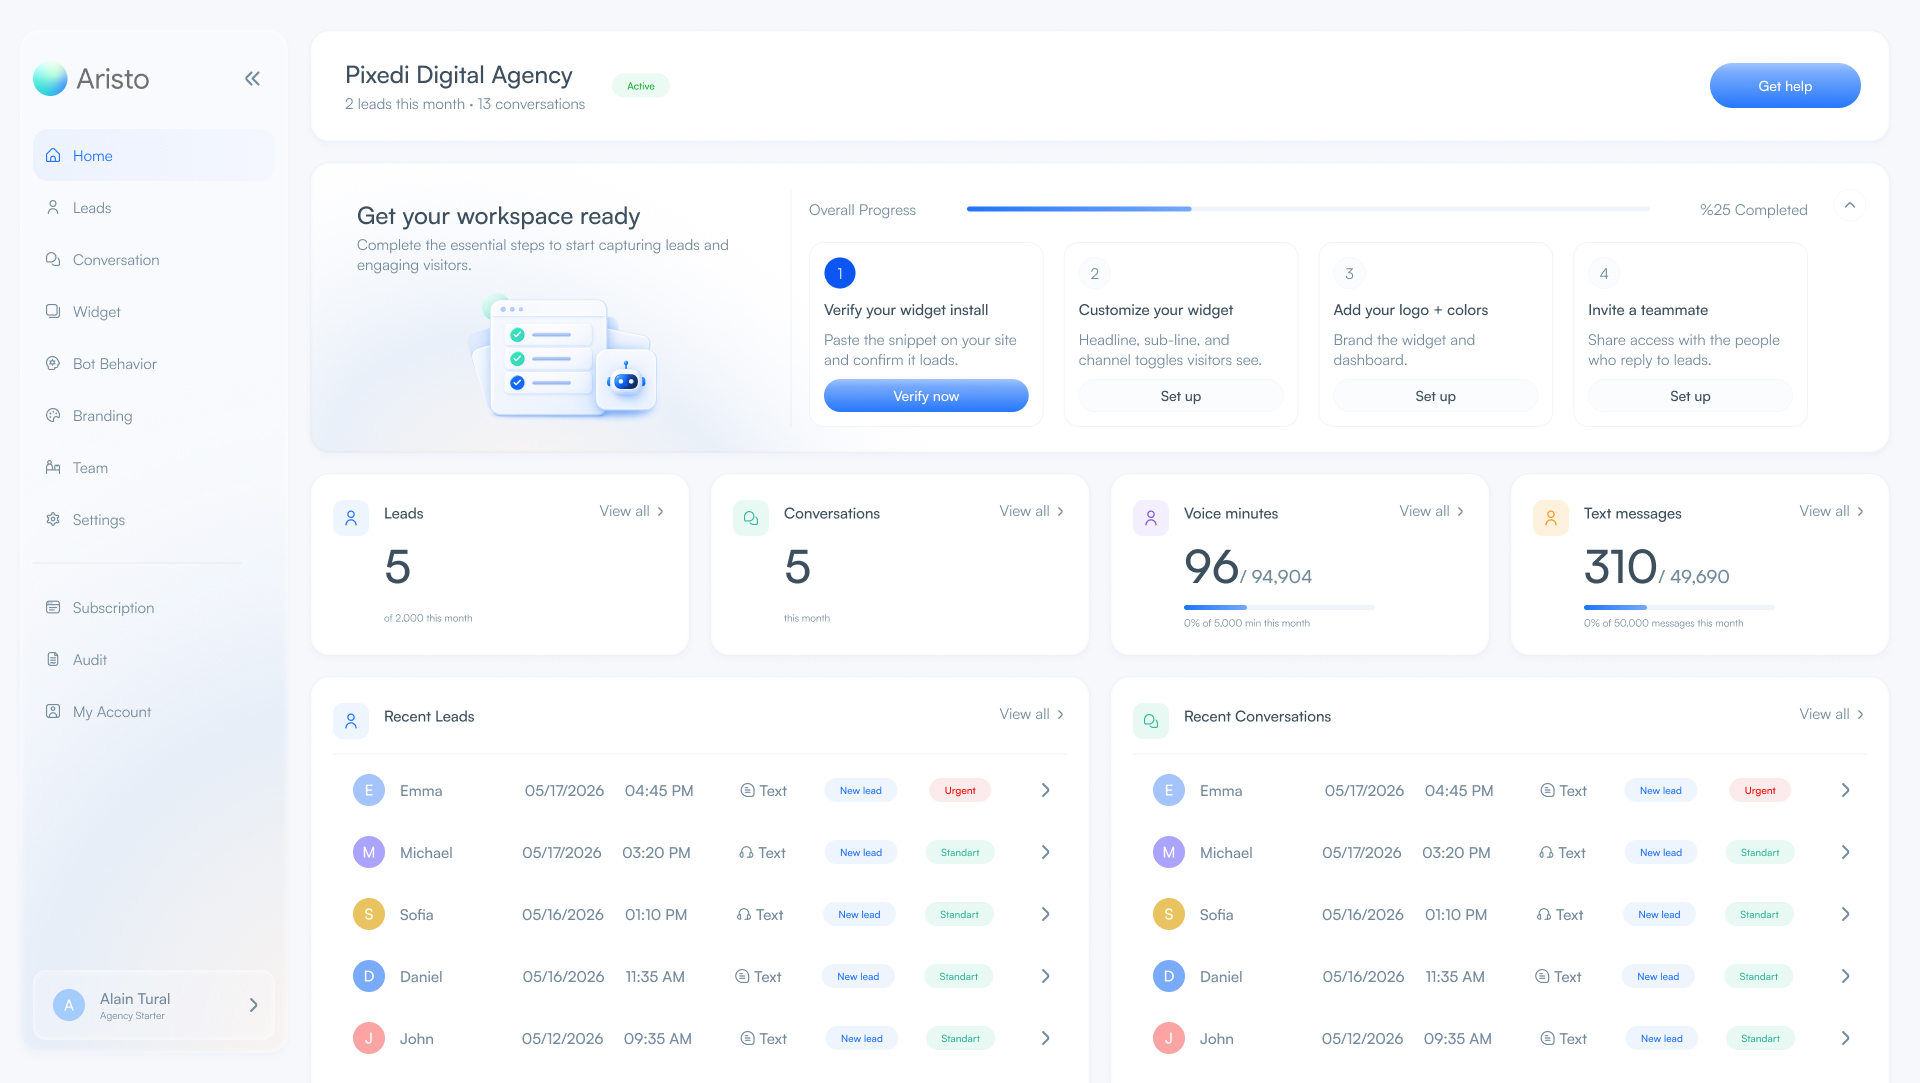This screenshot has width=1920, height=1083.
Task: Click the Voice minutes card icon
Action: coord(1151,518)
